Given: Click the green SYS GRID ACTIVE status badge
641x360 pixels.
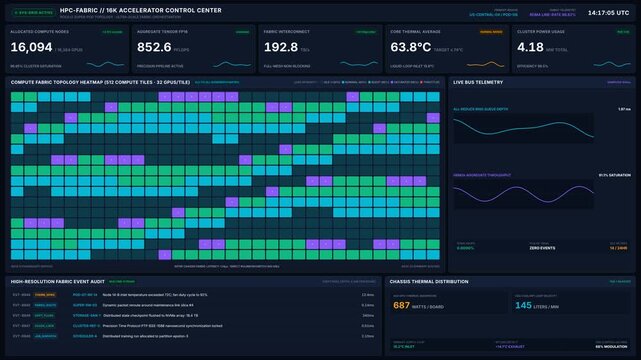Looking at the screenshot, I should tap(33, 13).
